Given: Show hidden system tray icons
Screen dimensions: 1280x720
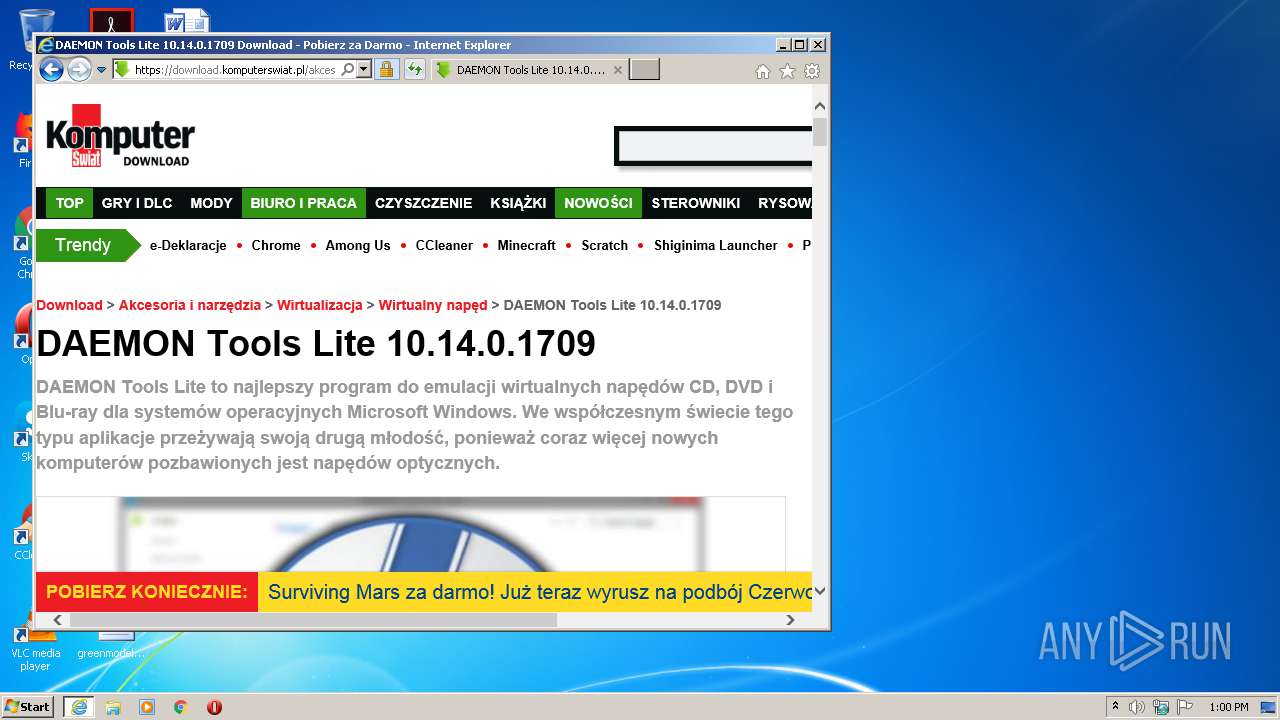Looking at the screenshot, I should pos(1115,707).
